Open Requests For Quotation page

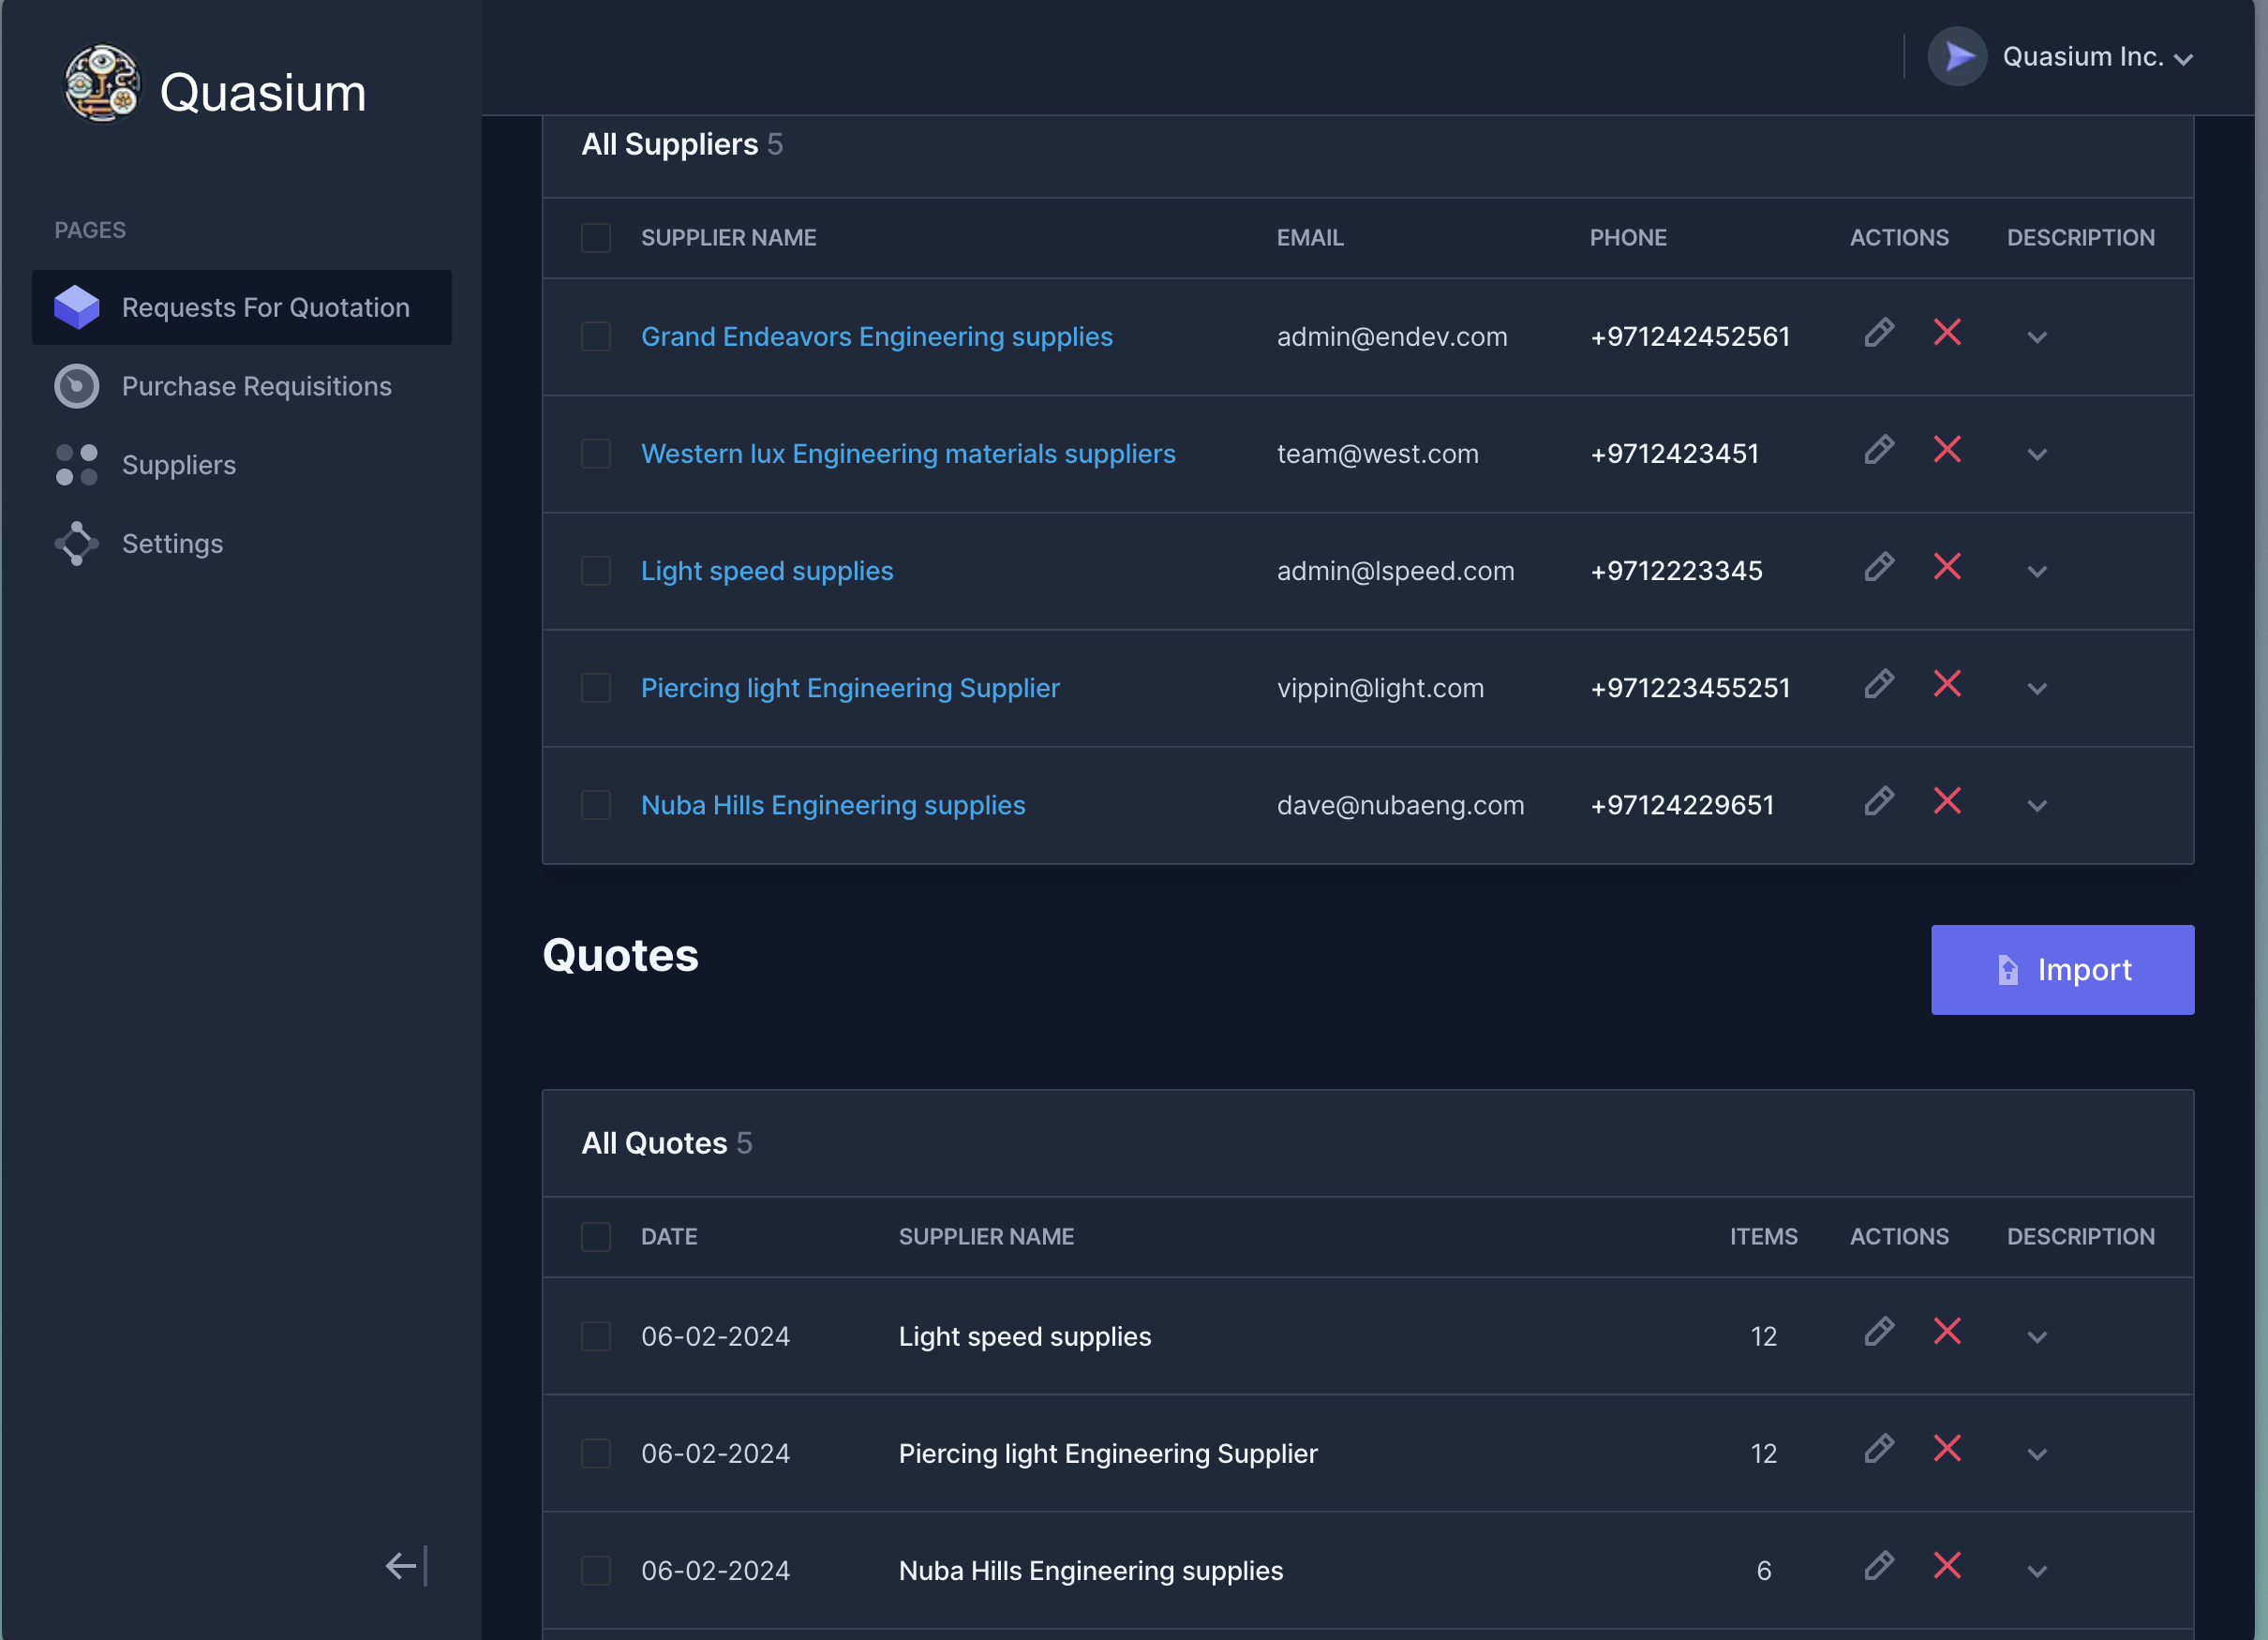pos(242,307)
